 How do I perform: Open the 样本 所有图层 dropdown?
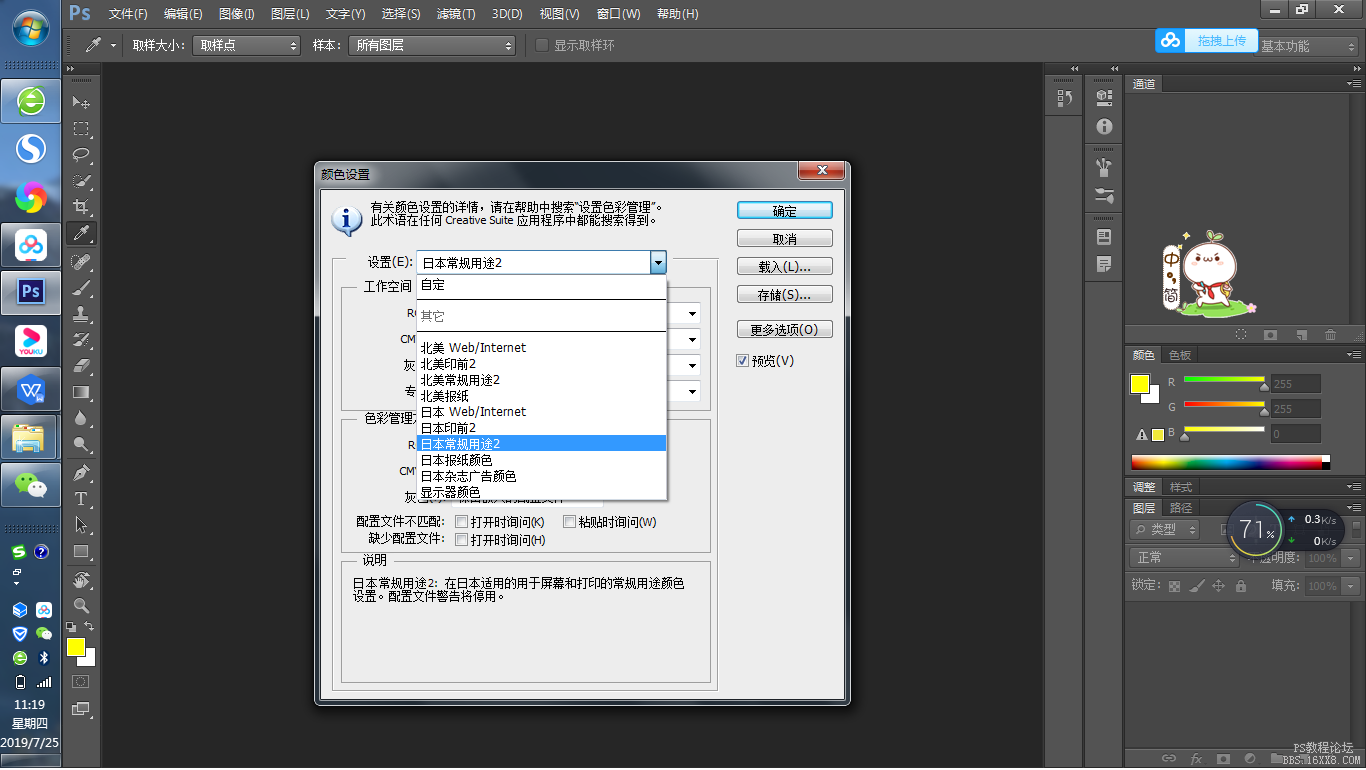431,45
